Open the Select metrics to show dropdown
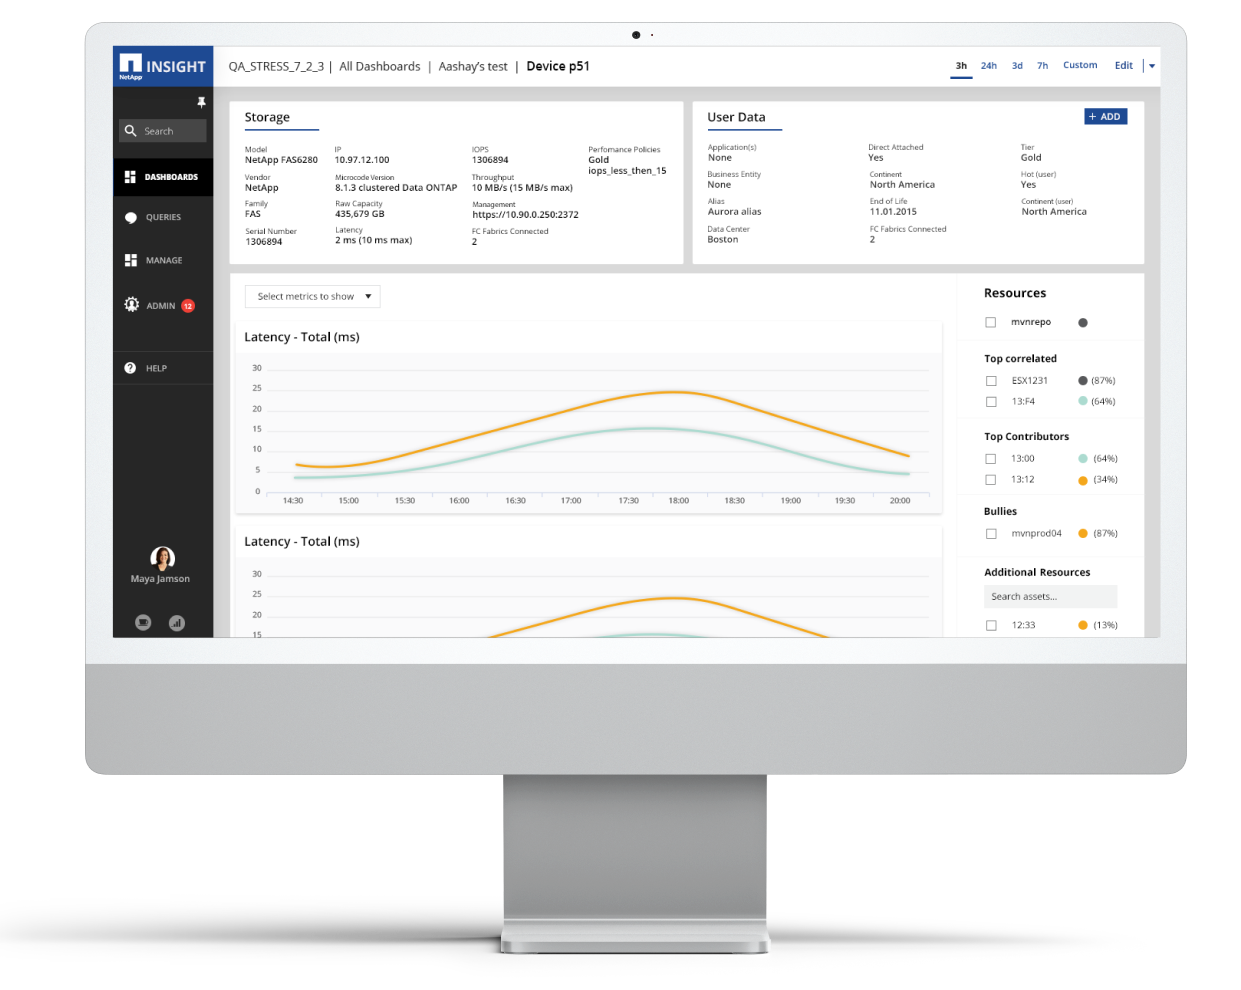This screenshot has width=1241, height=990. pos(312,296)
